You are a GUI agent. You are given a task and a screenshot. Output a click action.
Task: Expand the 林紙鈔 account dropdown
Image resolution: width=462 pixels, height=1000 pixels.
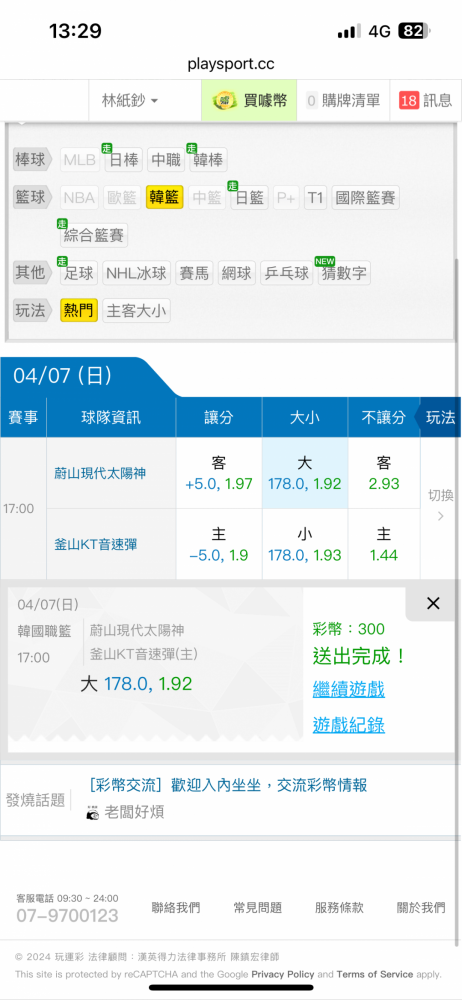[x=130, y=100]
